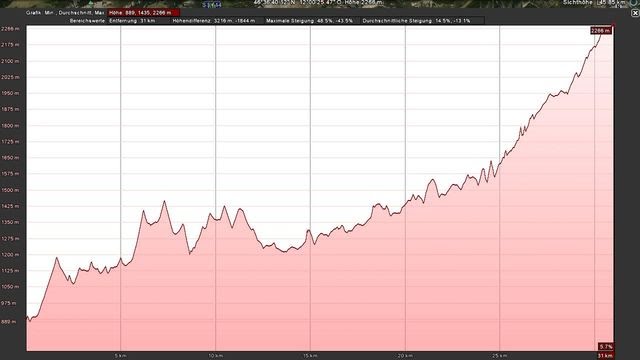Click the 31 km distance cursor label

tap(605, 356)
